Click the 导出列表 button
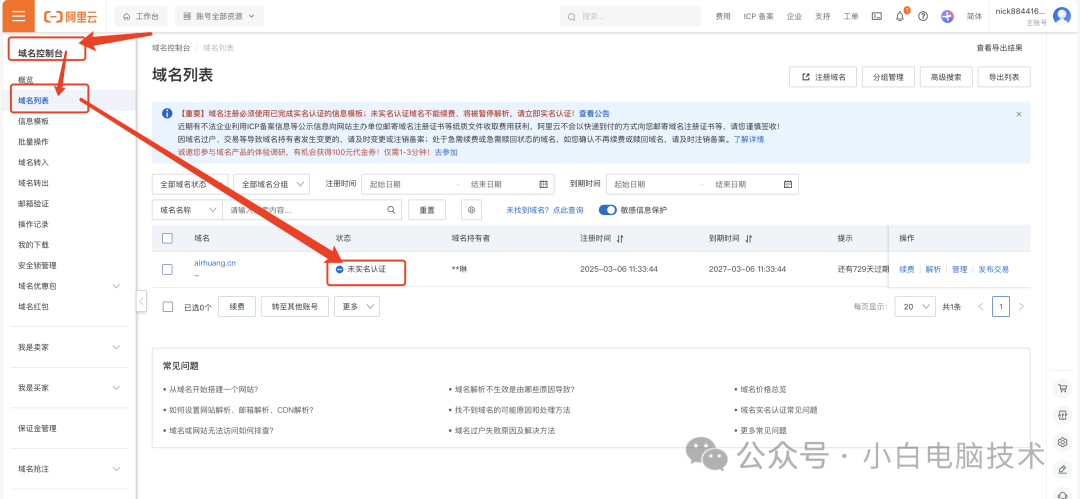Image resolution: width=1080 pixels, height=499 pixels. pos(1004,77)
